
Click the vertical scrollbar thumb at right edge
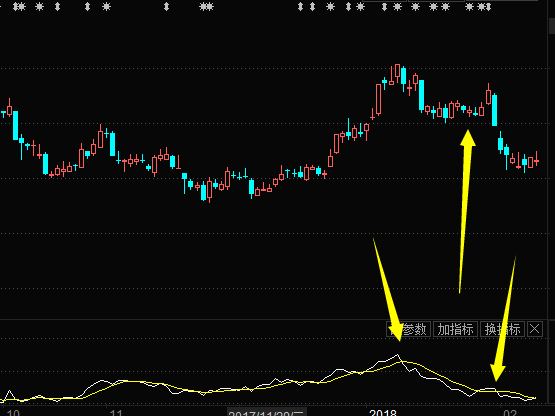tap(551, 26)
